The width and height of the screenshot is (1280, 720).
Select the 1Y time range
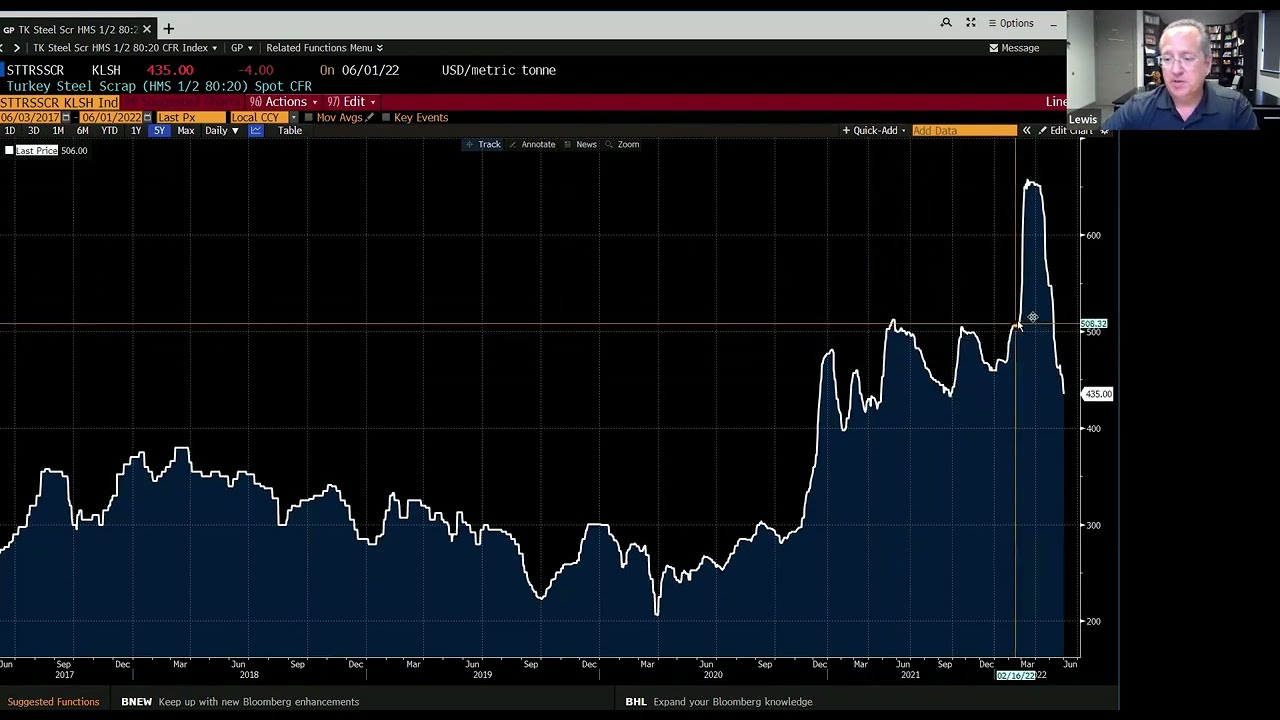coord(135,131)
